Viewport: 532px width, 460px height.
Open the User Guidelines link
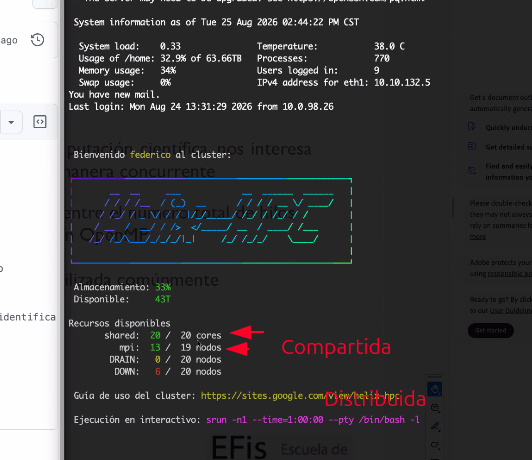point(511,310)
